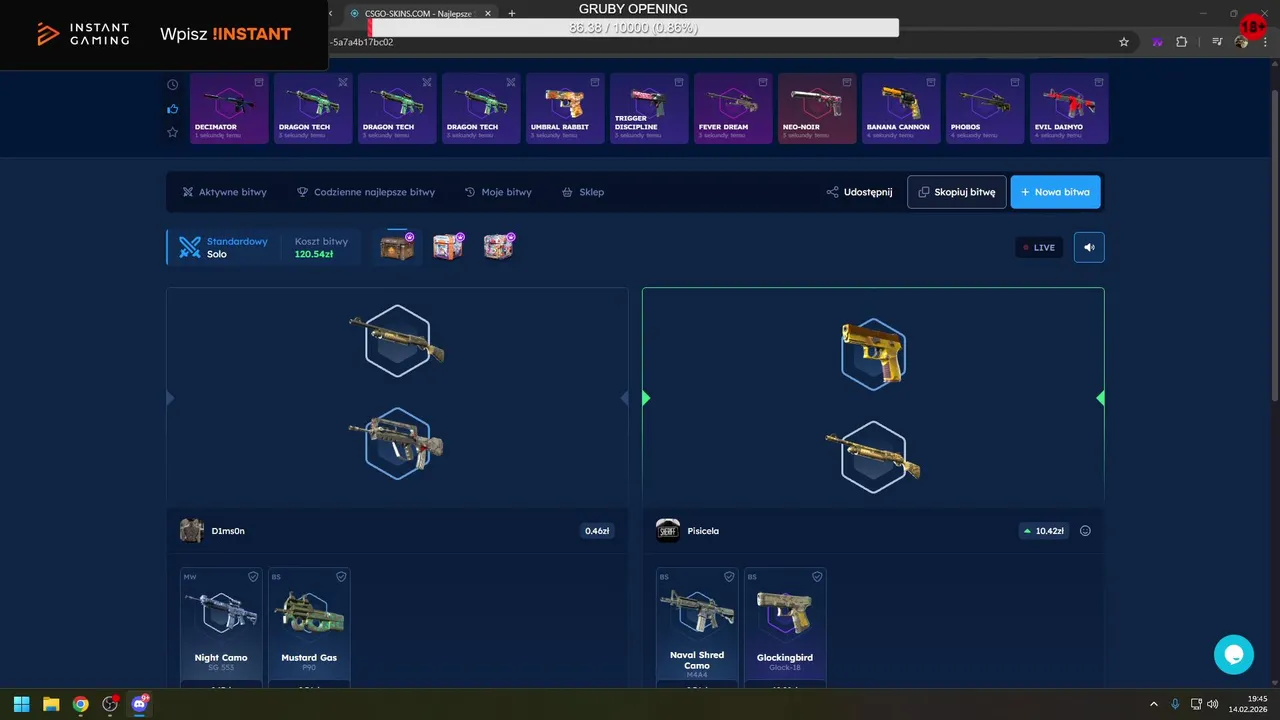Image resolution: width=1280 pixels, height=720 pixels.
Task: Mute the battle sound speaker button
Action: (1089, 247)
